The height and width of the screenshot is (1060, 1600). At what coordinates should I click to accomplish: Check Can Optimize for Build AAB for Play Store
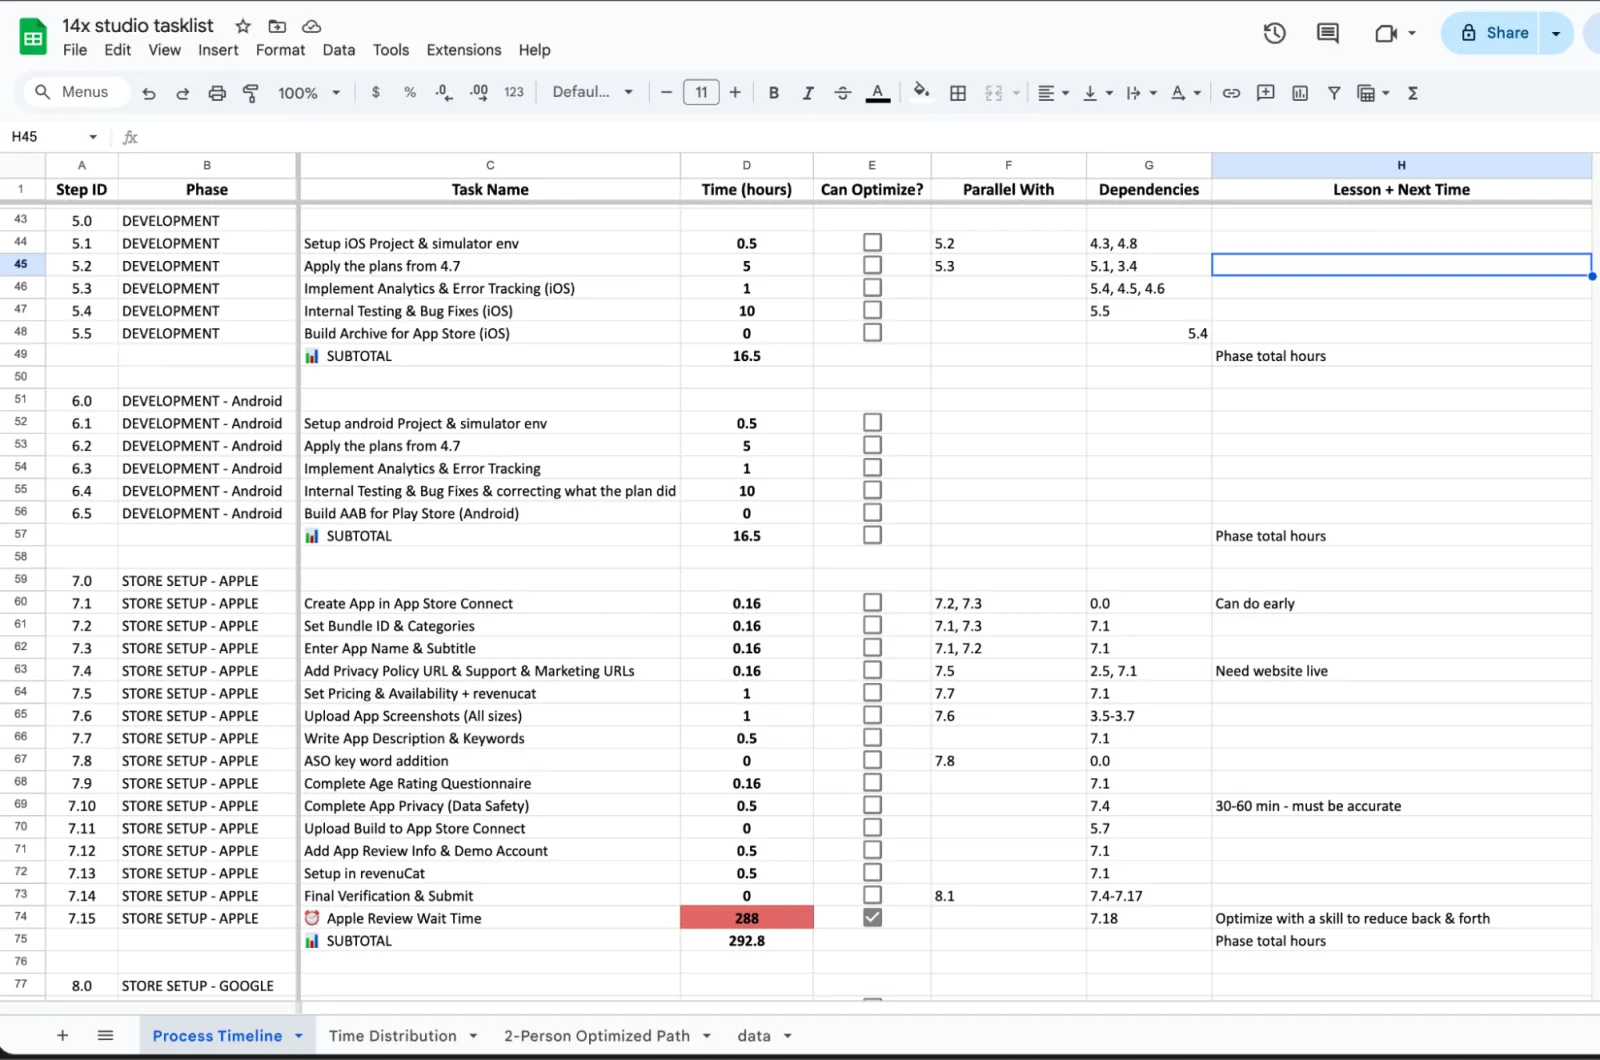[873, 513]
